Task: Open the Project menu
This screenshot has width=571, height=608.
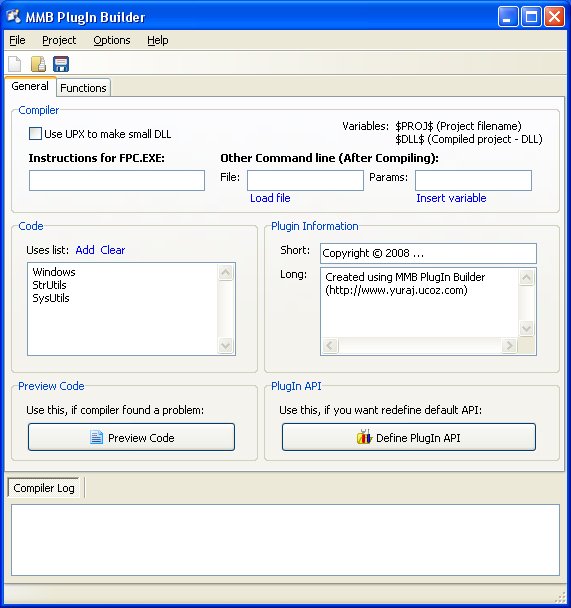Action: coord(59,40)
